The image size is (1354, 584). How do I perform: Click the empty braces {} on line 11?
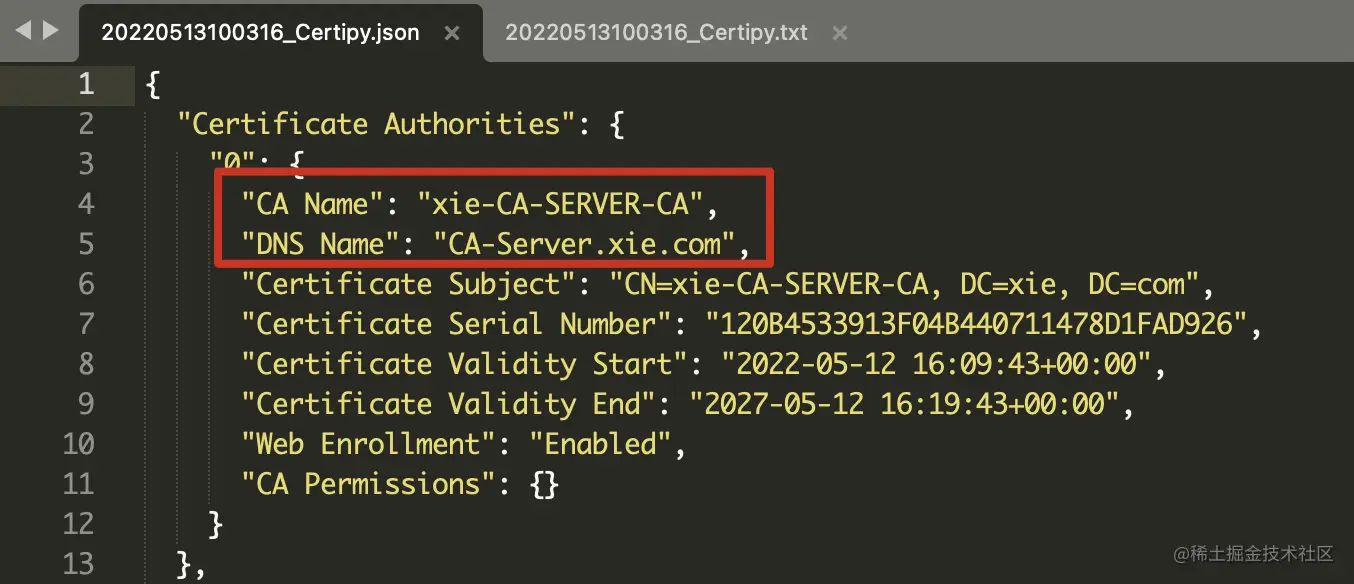pos(544,485)
